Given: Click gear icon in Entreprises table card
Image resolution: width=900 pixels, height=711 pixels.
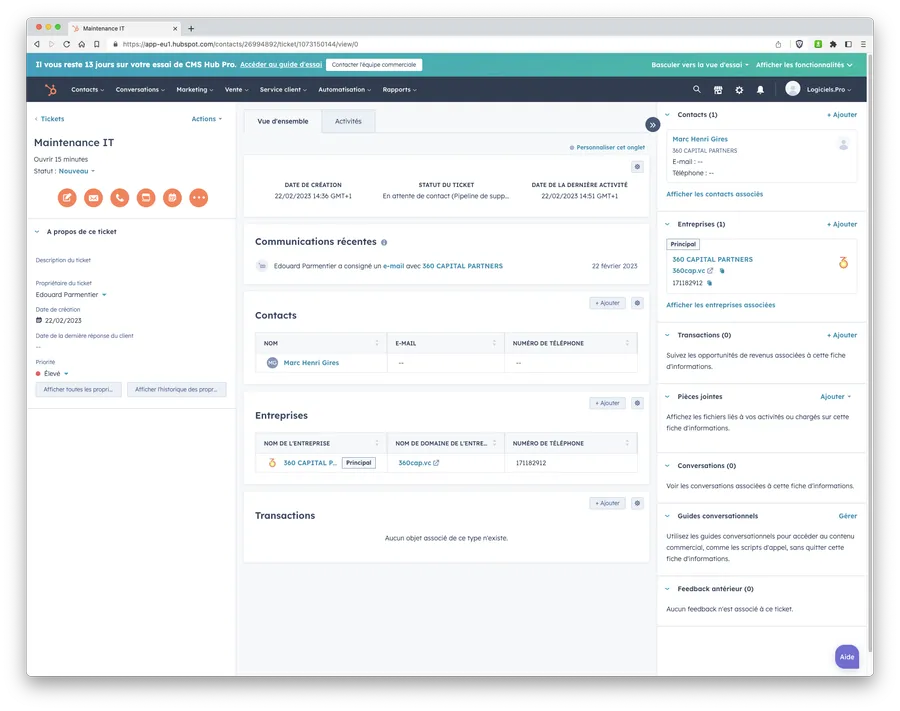Looking at the screenshot, I should point(637,403).
